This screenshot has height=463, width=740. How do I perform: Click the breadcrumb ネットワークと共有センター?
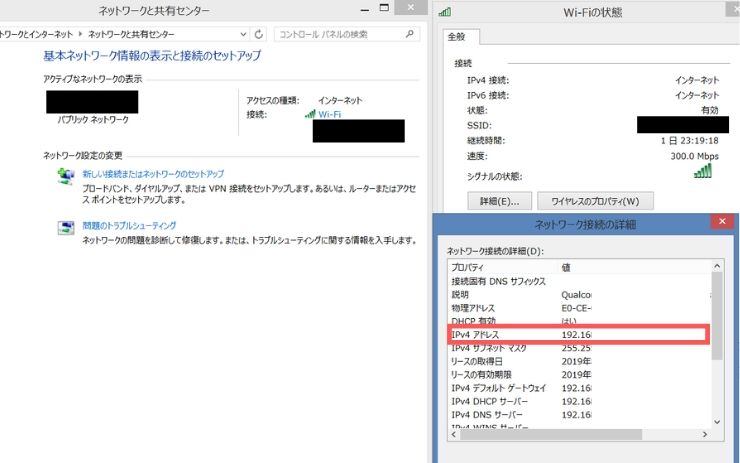131,34
